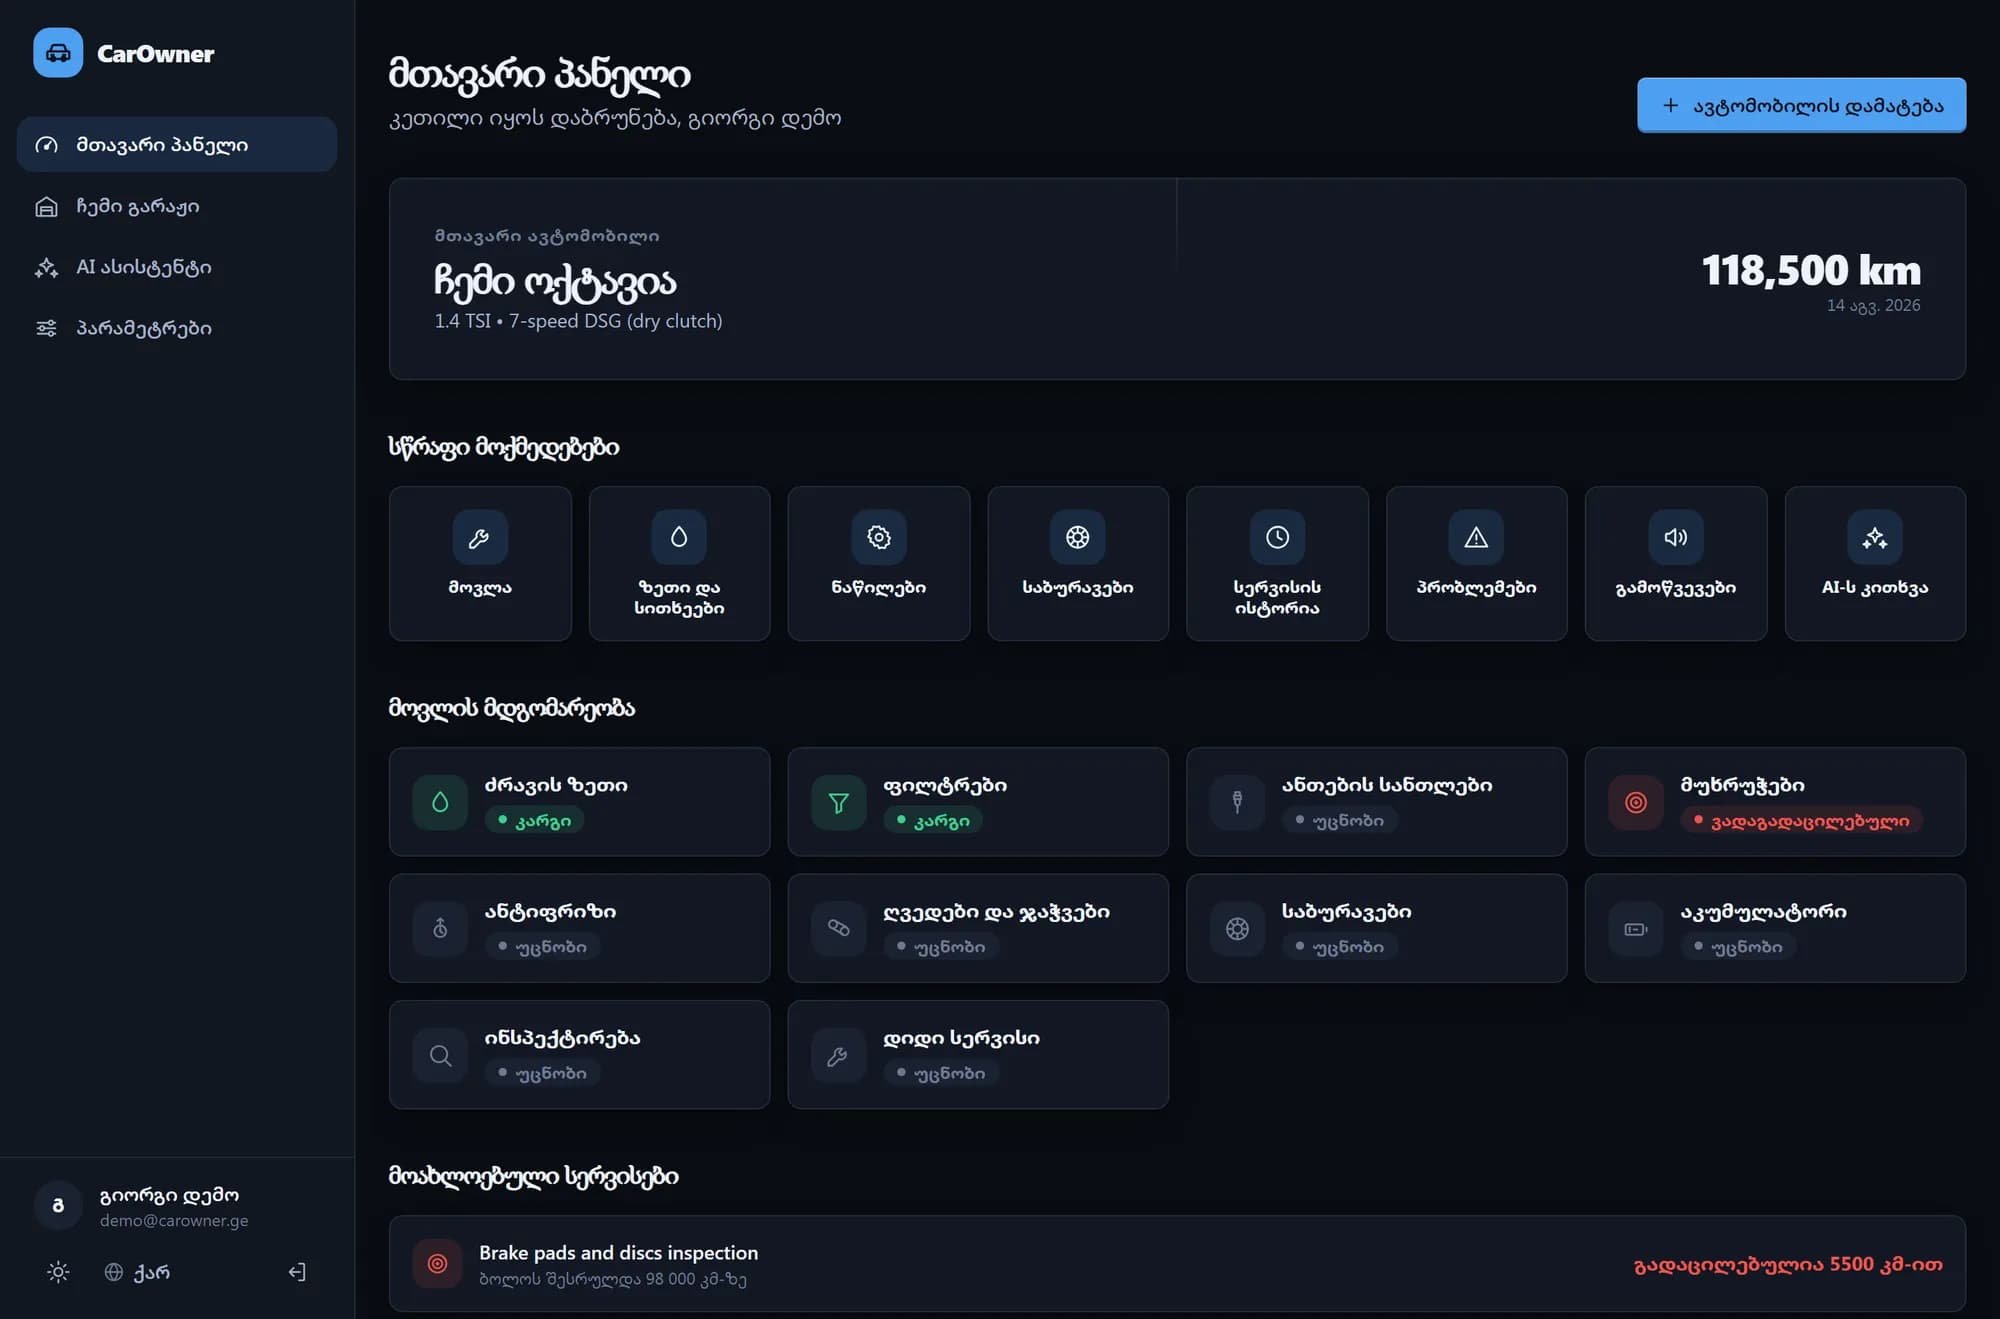Open the ნაწილები gear icon
The width and height of the screenshot is (2000, 1319).
point(879,537)
